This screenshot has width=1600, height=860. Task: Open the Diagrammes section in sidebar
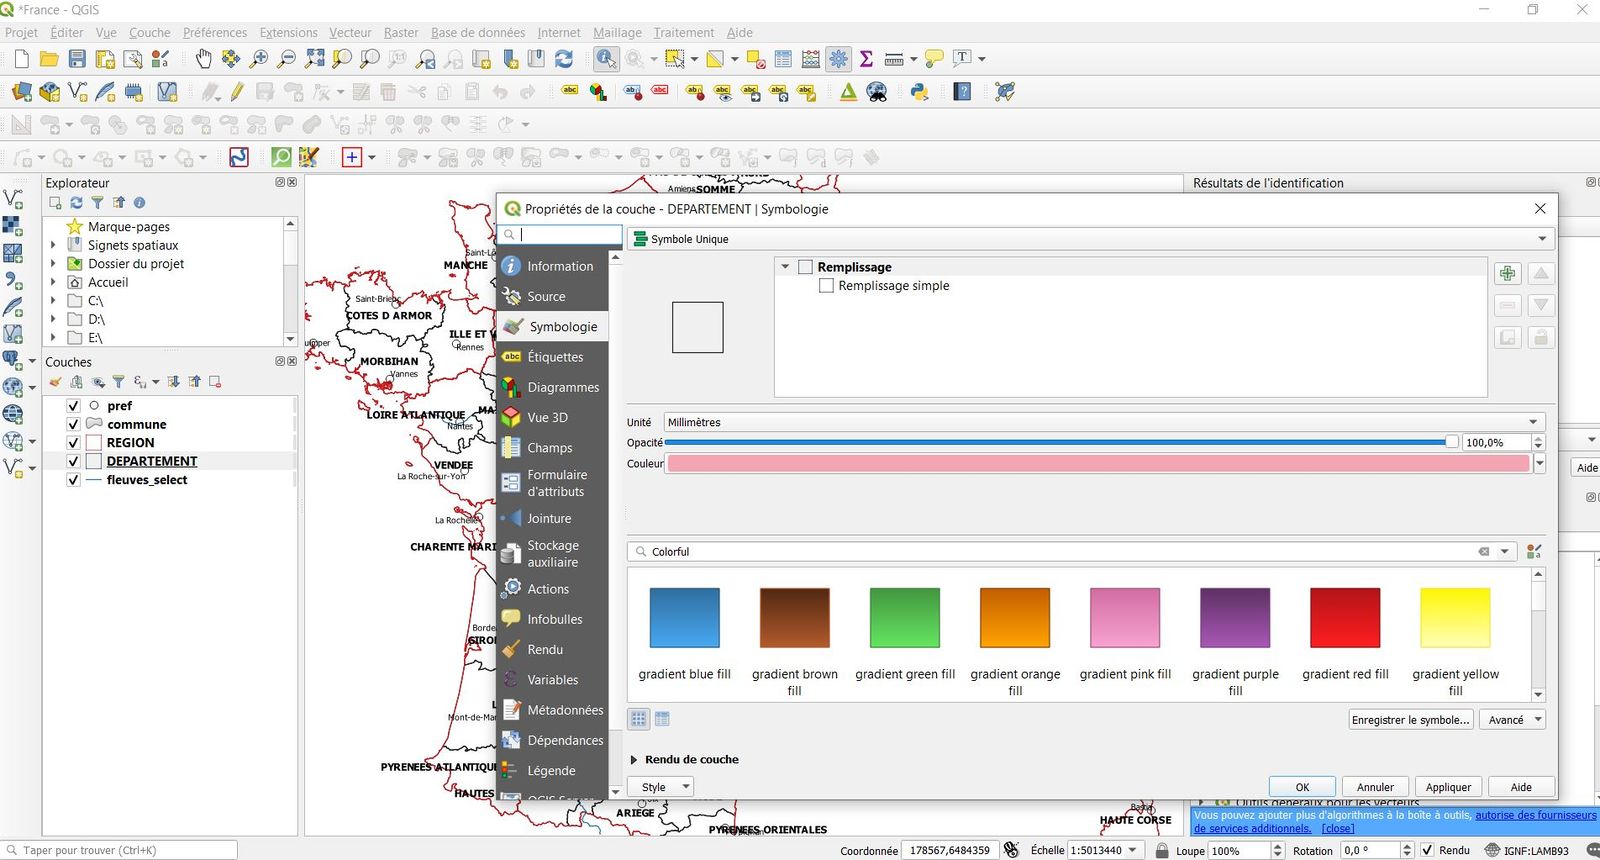tap(562, 387)
